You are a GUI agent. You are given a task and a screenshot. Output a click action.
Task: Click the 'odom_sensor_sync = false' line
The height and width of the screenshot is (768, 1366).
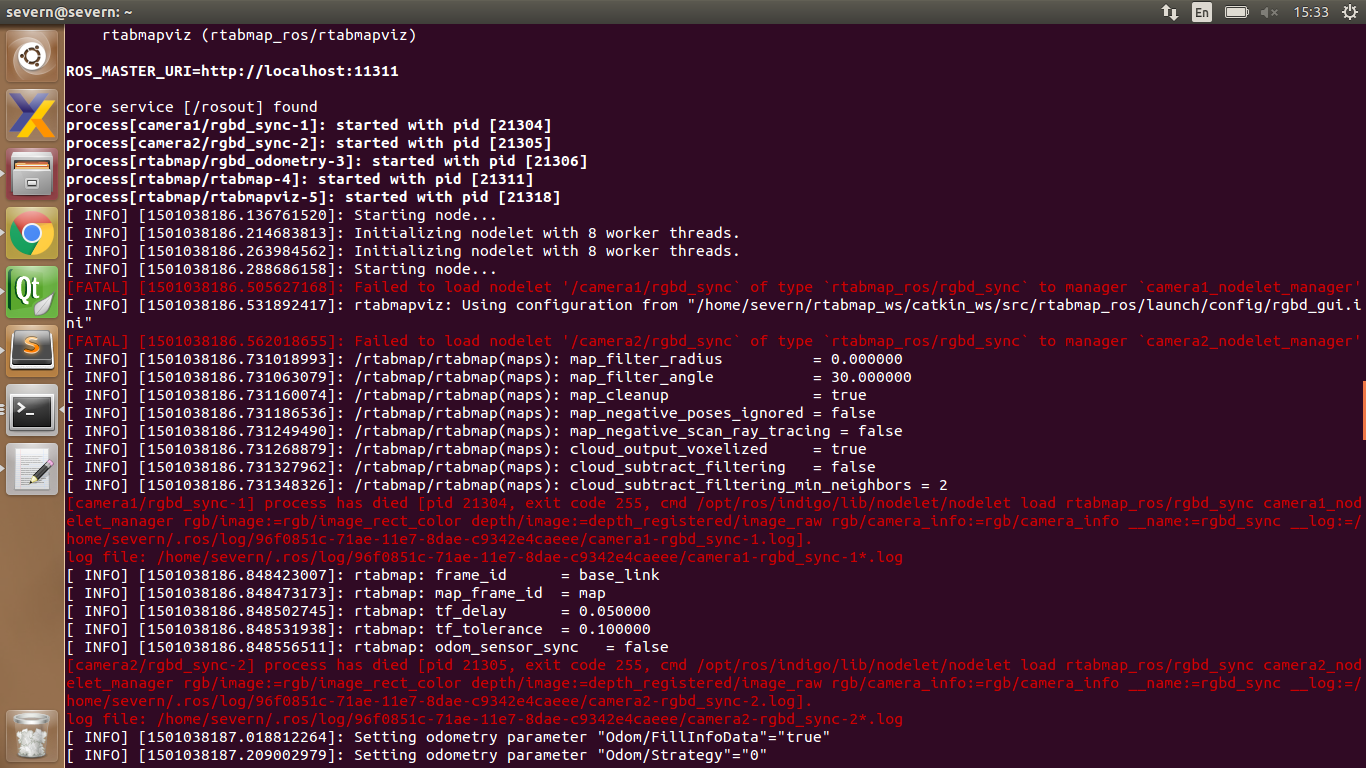(367, 647)
